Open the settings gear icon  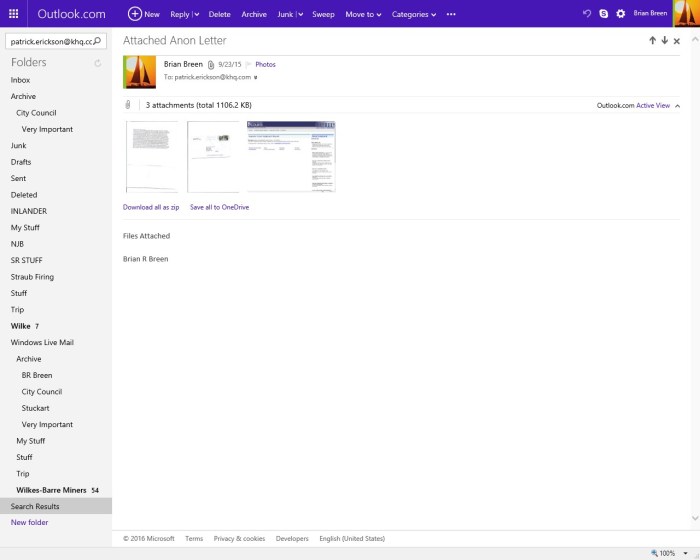coord(620,14)
